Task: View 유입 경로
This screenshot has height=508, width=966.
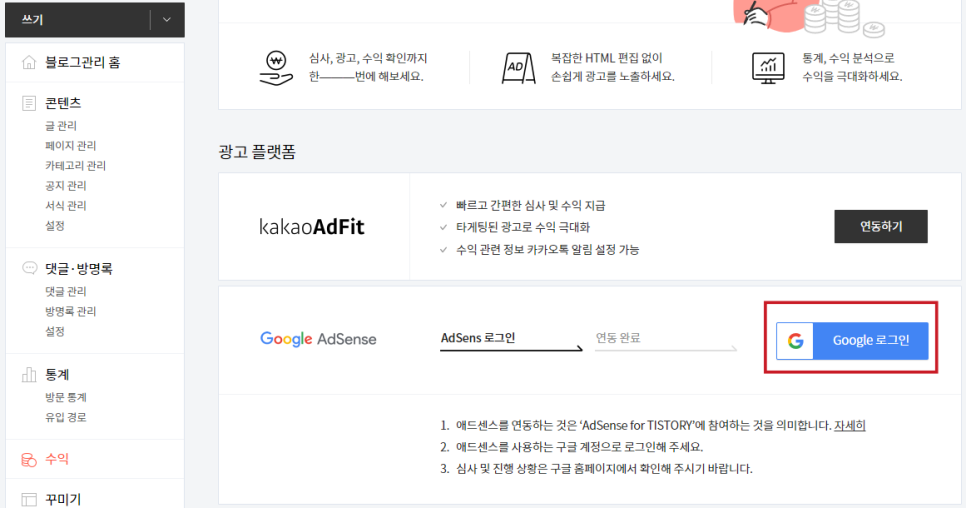Action: point(65,417)
